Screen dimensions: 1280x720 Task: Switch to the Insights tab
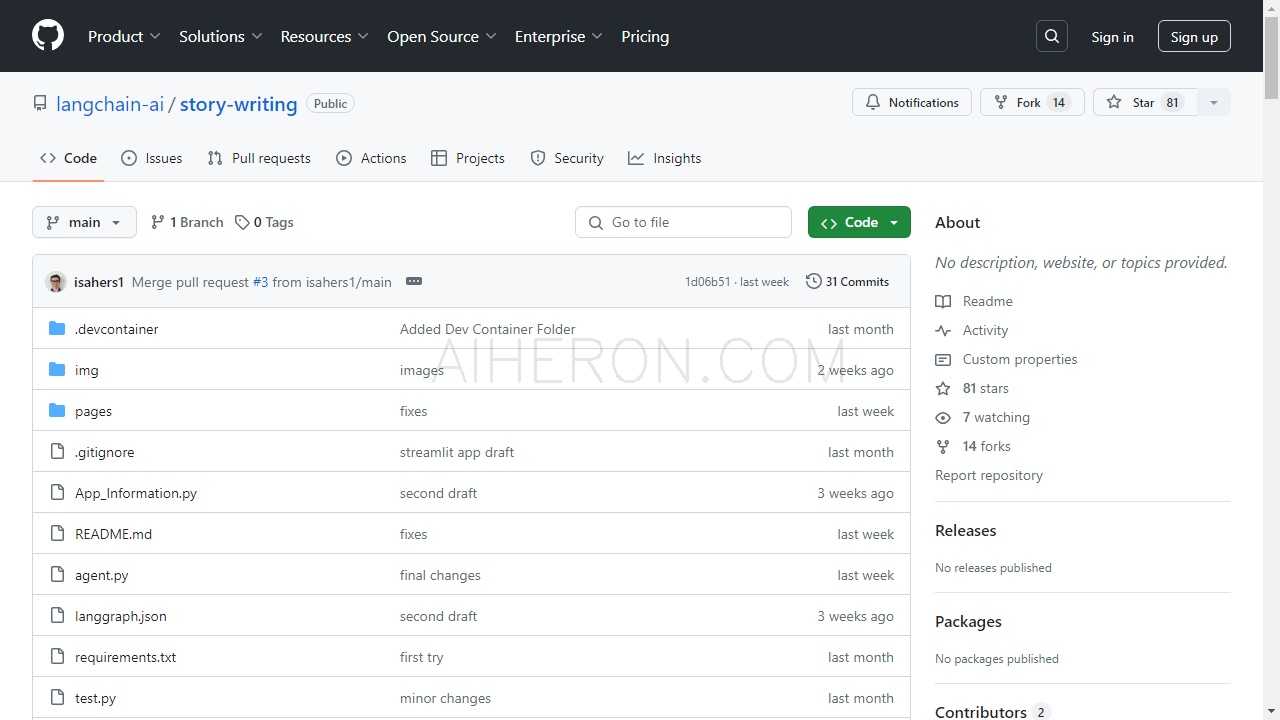665,158
